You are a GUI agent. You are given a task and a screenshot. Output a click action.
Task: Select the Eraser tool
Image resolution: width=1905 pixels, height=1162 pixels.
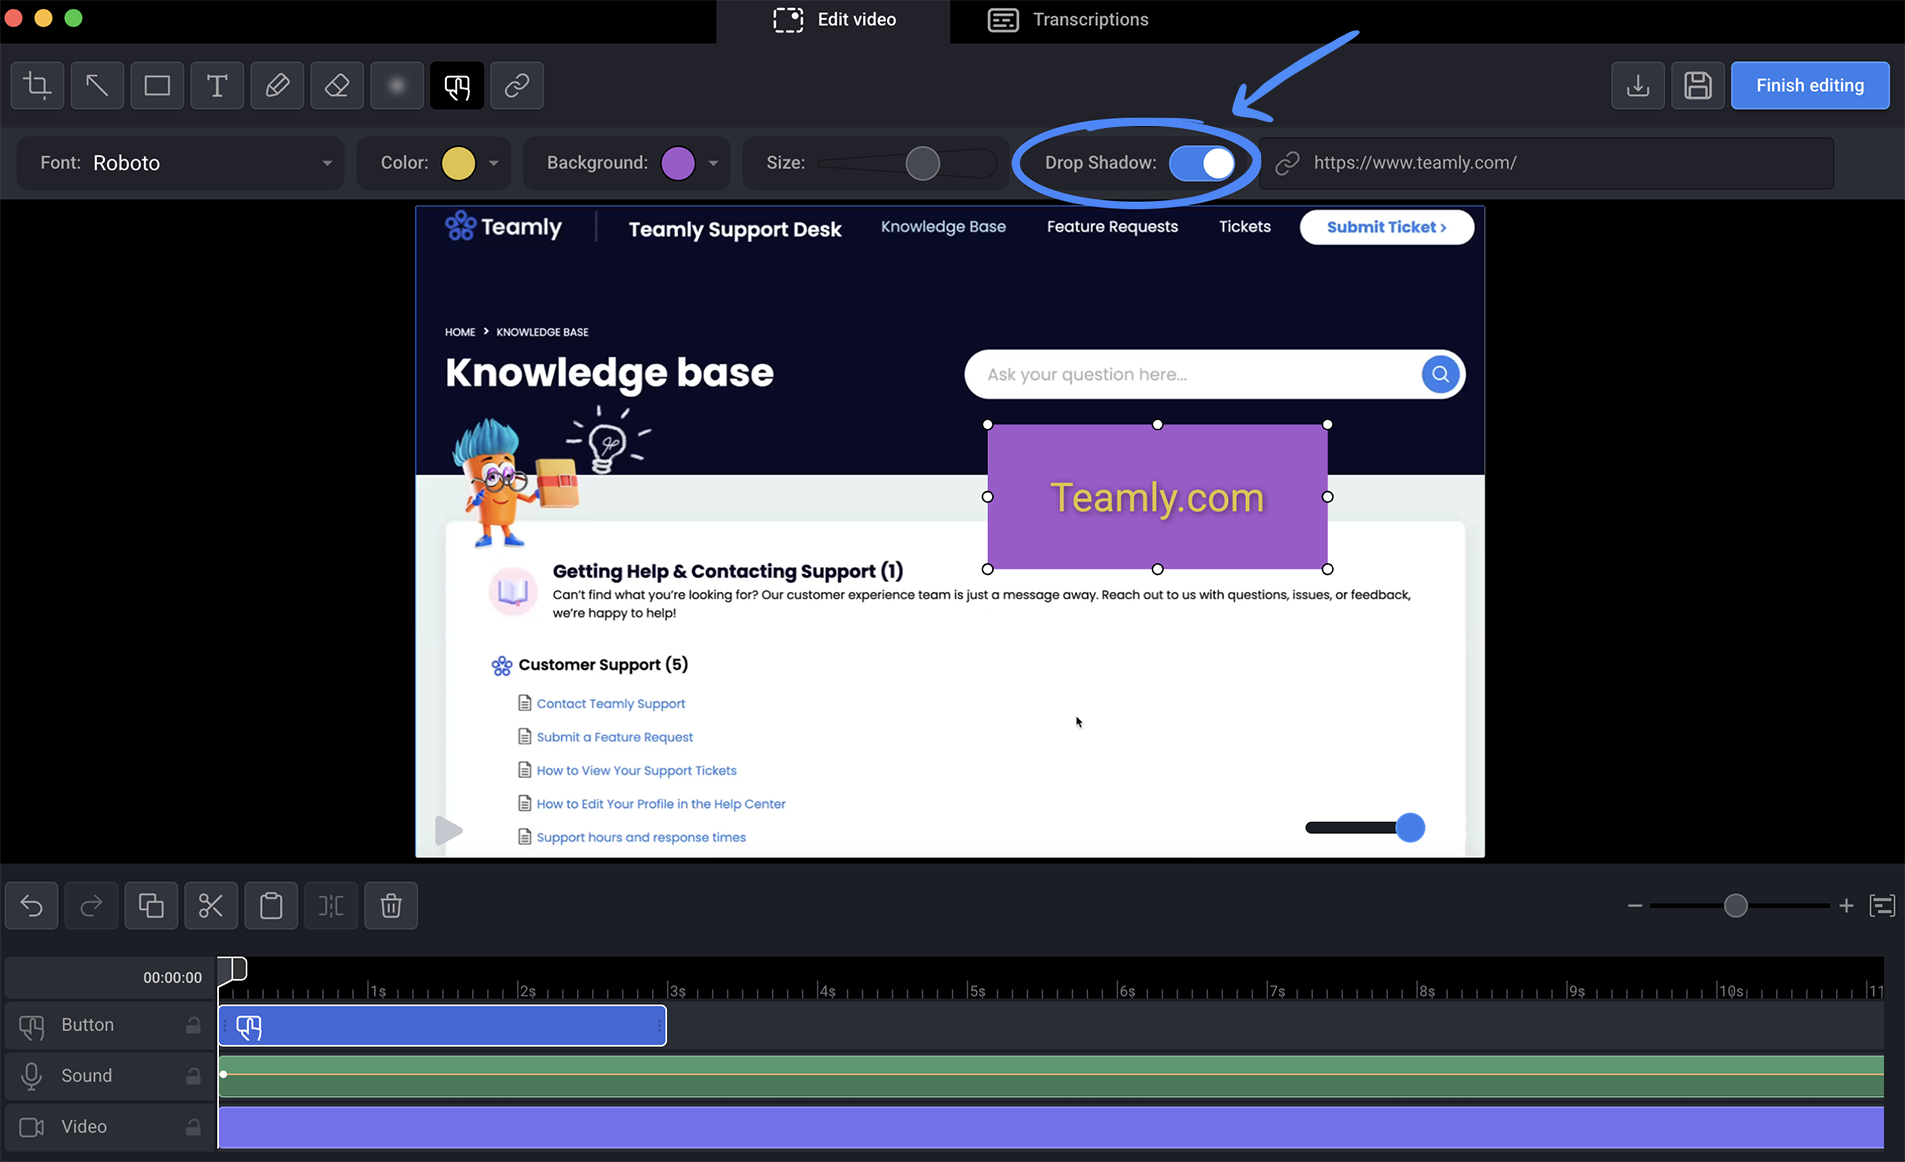(x=337, y=85)
